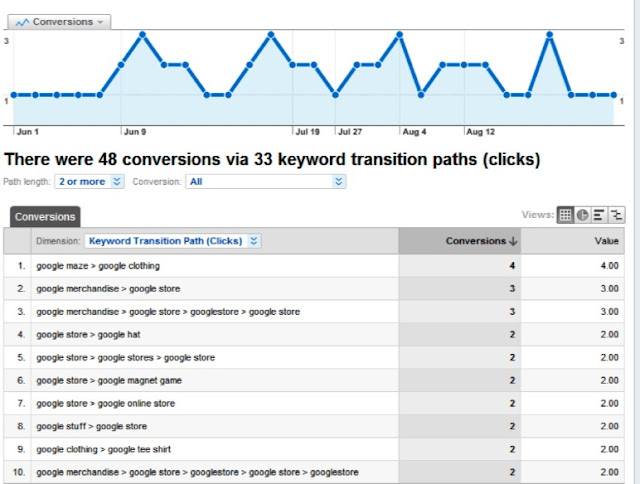
Task: Click row 'google maze > google clothing'
Action: 314,266
